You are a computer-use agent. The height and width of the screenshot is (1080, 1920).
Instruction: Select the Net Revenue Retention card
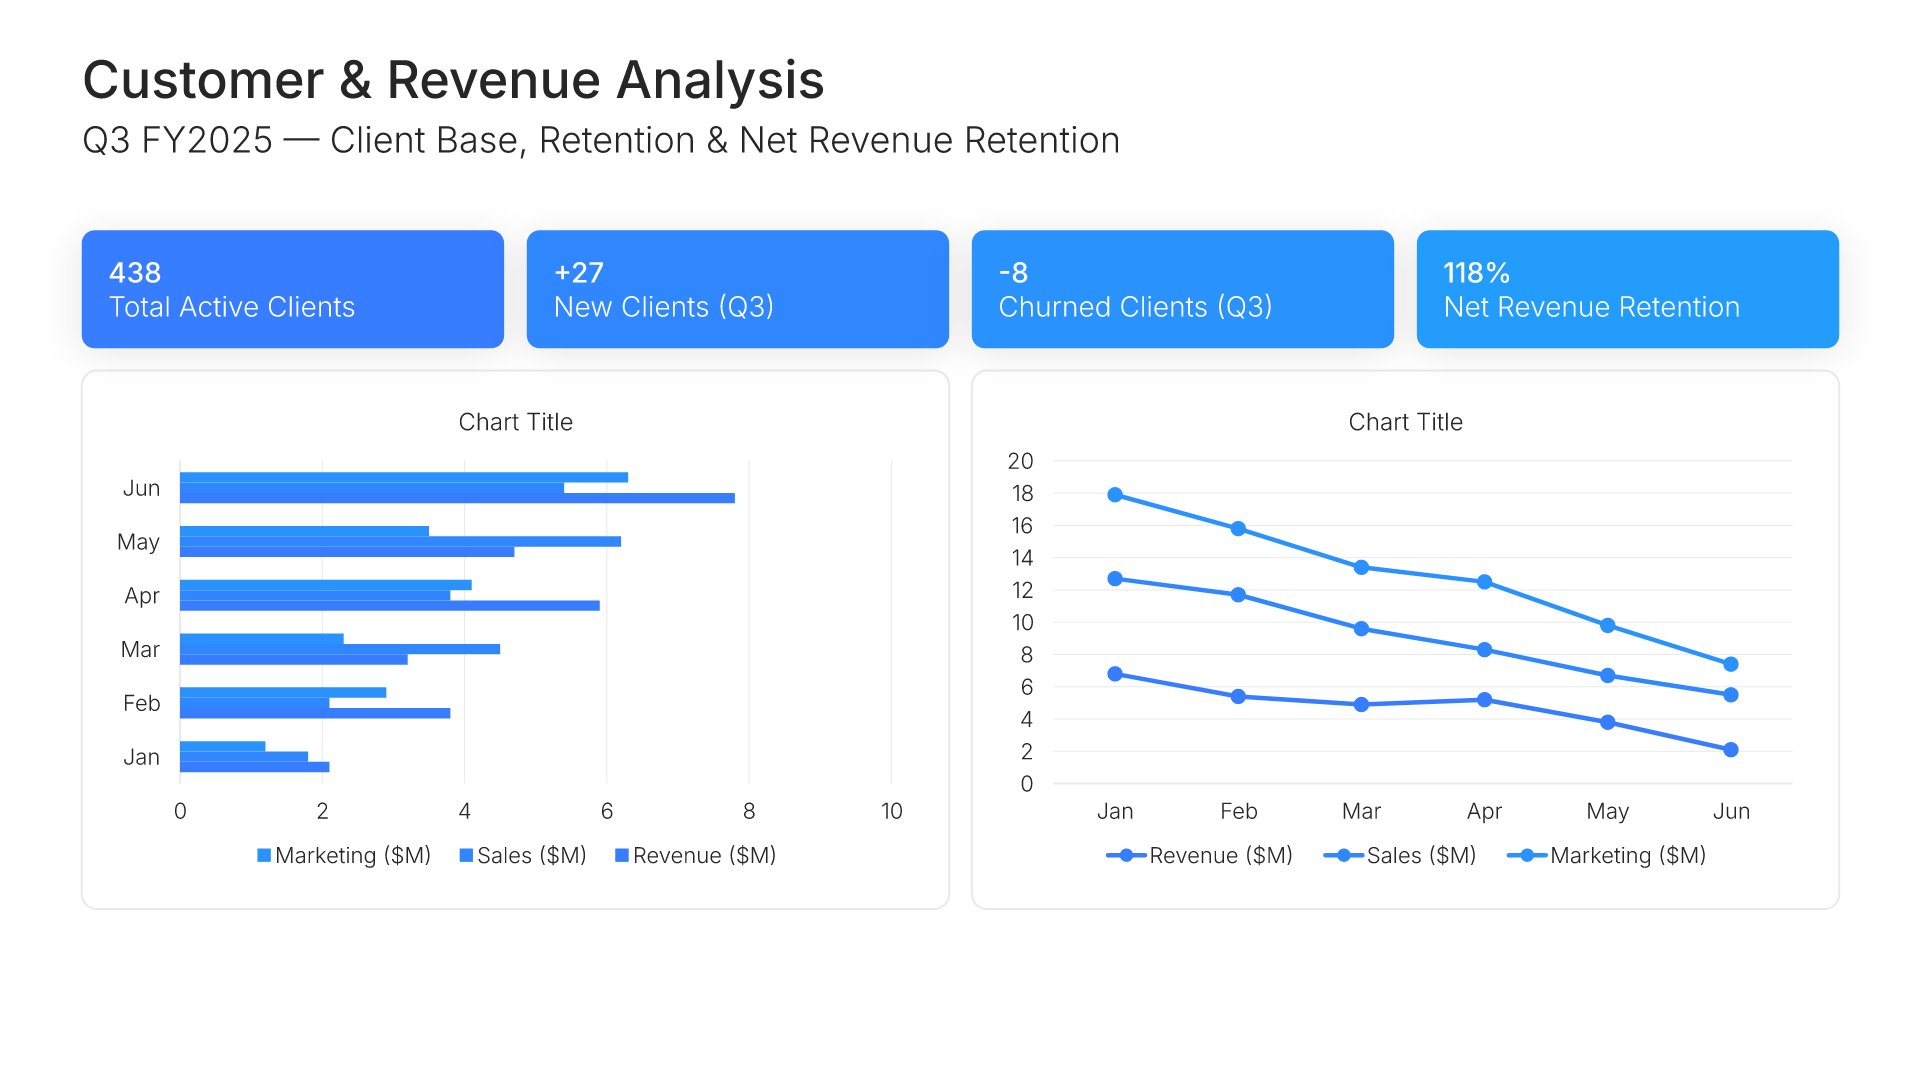click(1628, 289)
